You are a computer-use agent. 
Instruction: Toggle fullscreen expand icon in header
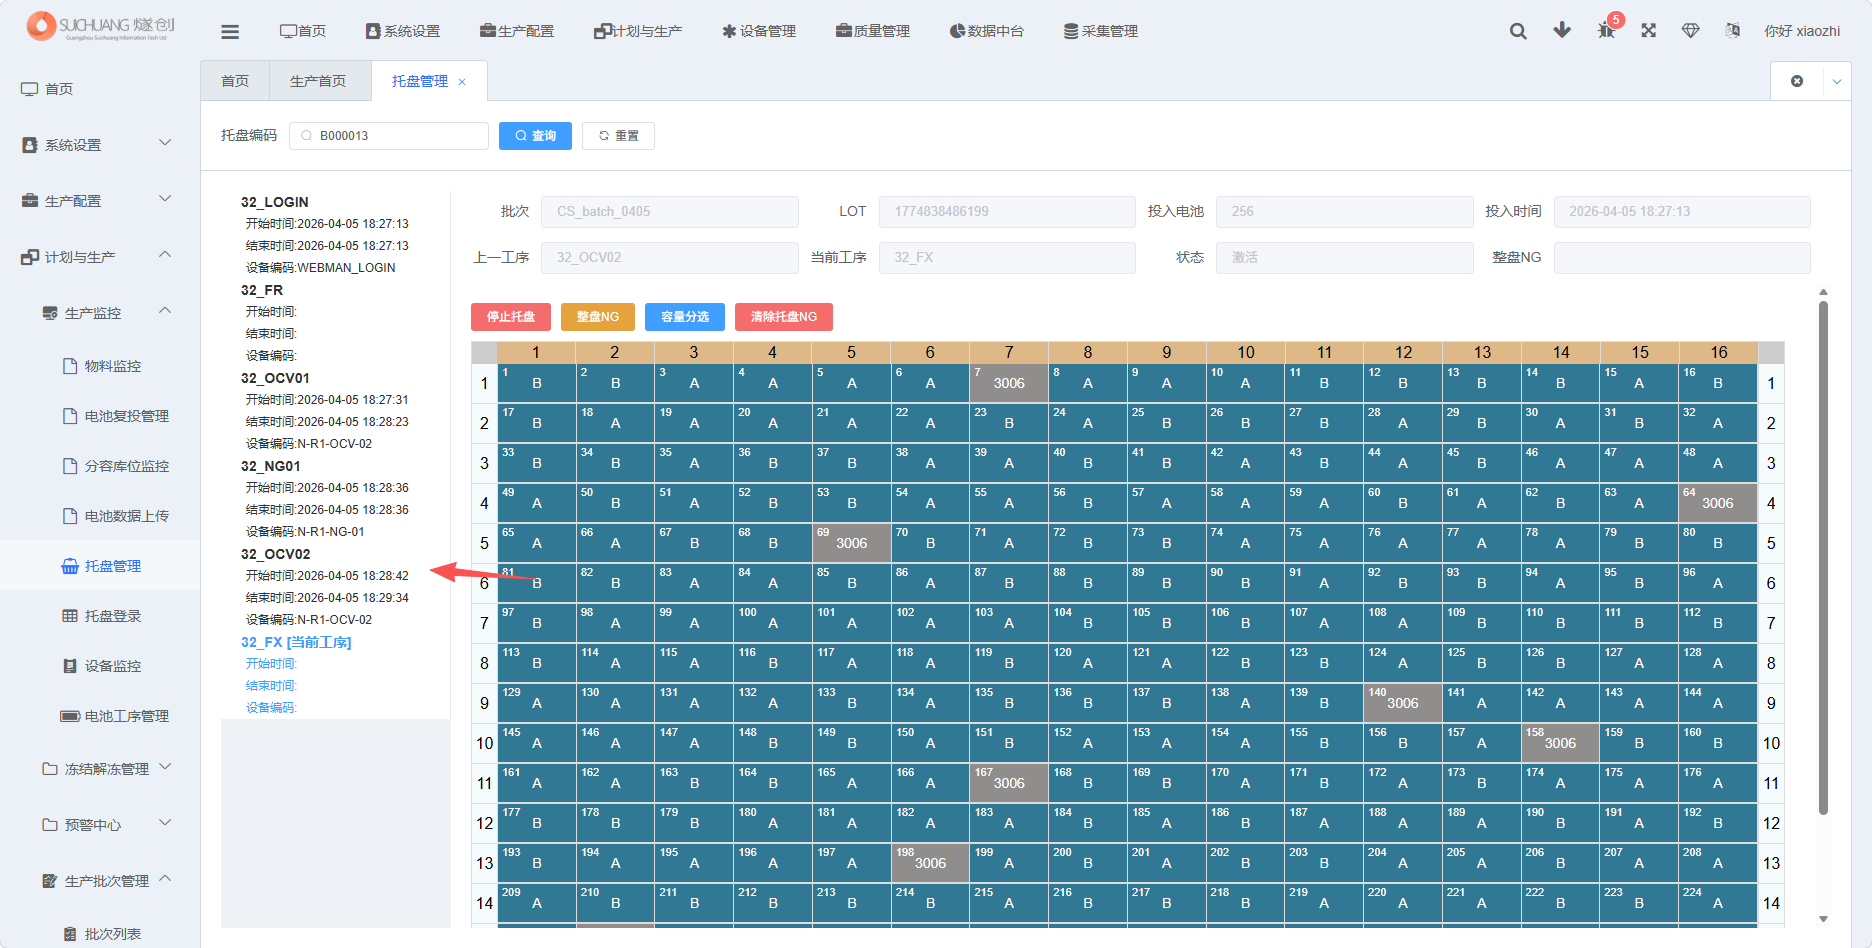1649,30
